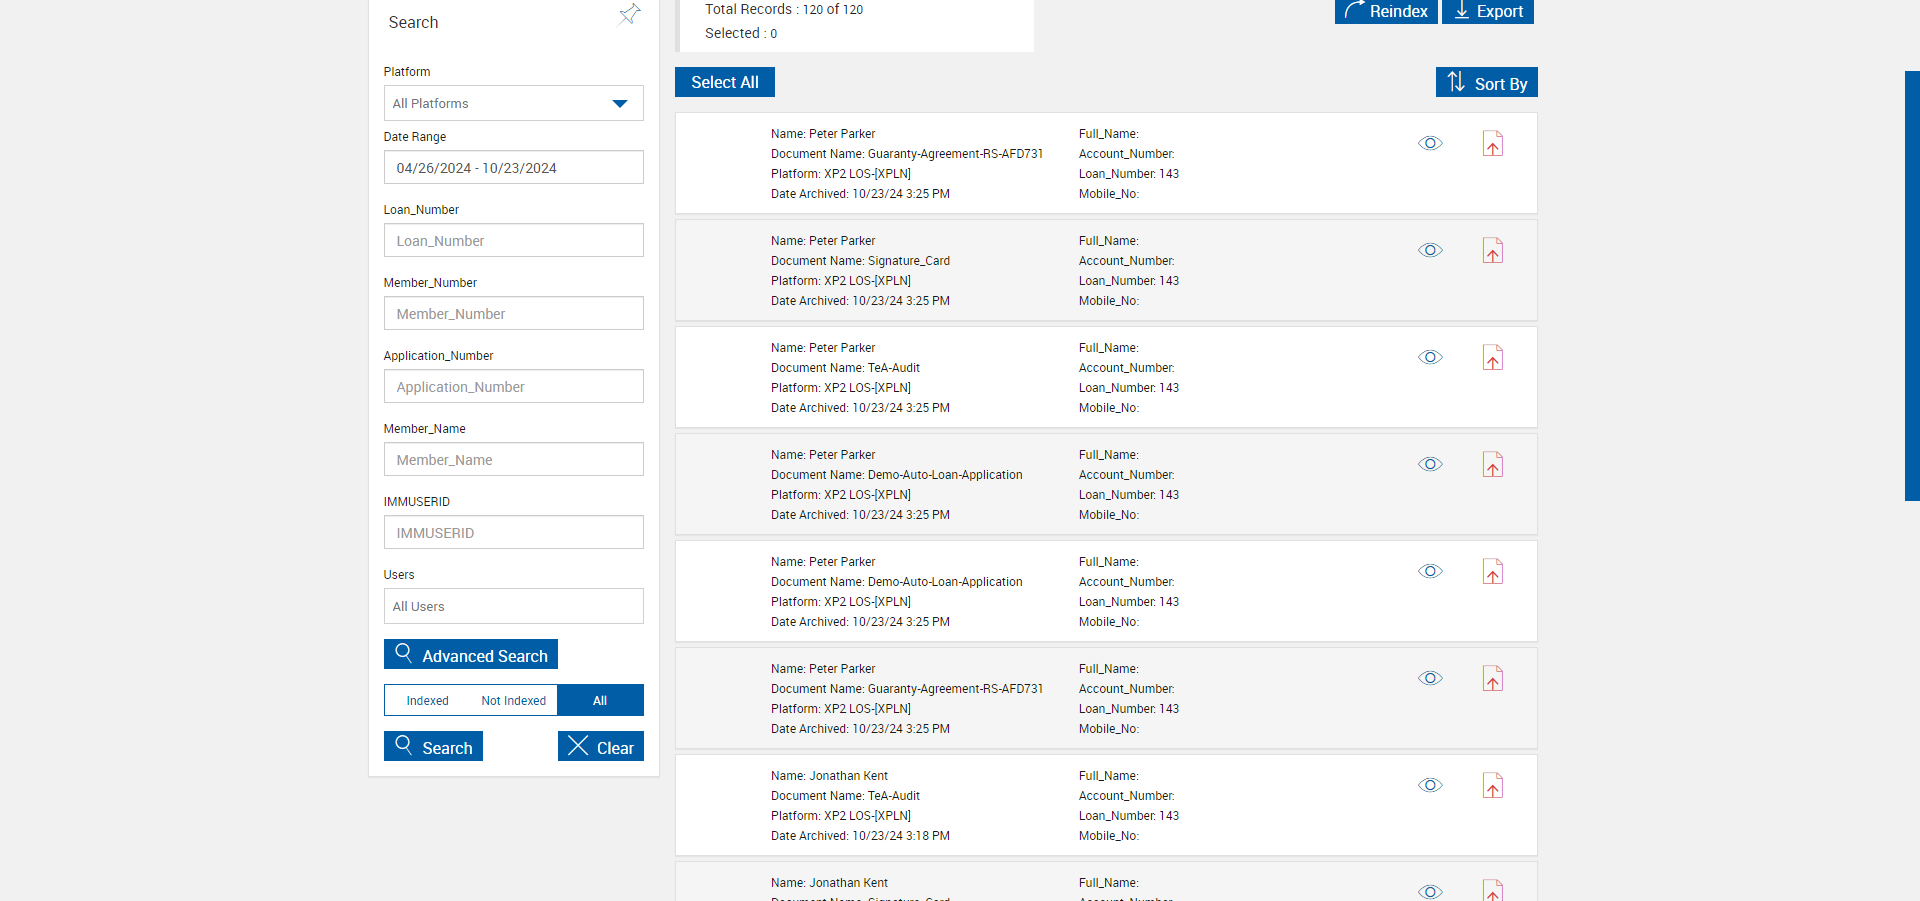
Task: Click the PDF icon on the second Demo-Auto-Loan-Application record
Action: click(x=1493, y=572)
